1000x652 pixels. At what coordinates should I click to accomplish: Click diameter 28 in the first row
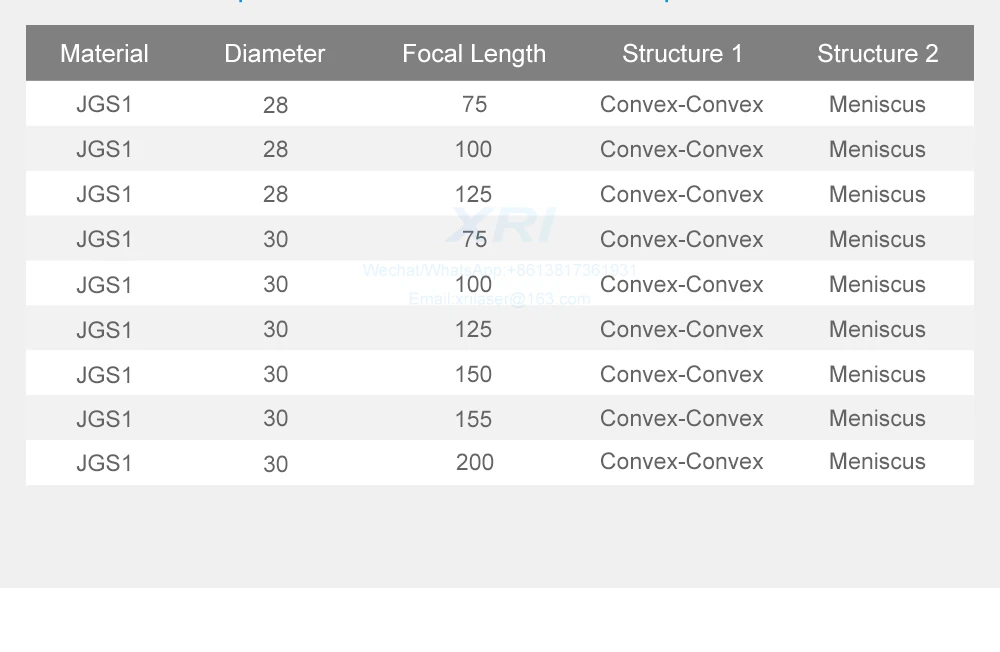click(275, 105)
